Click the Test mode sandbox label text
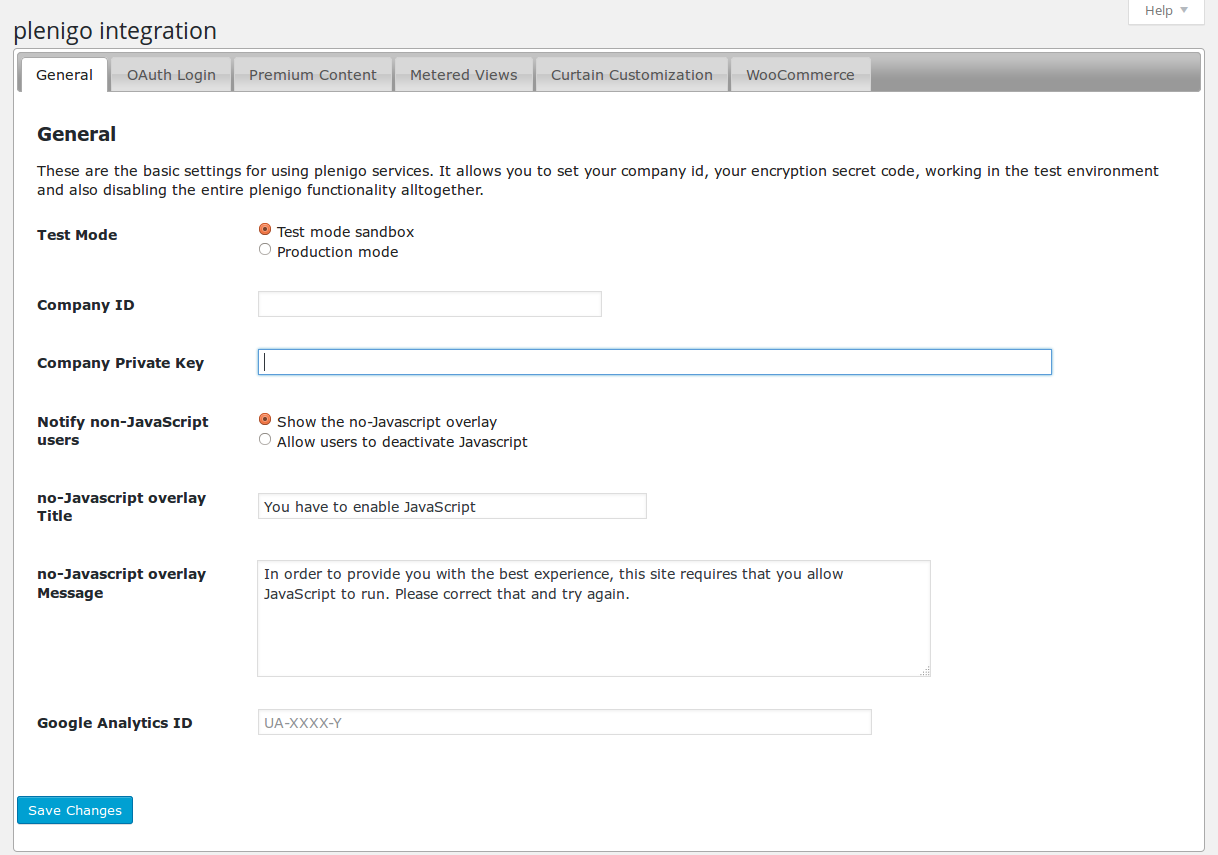The image size is (1218, 855). 345,232
